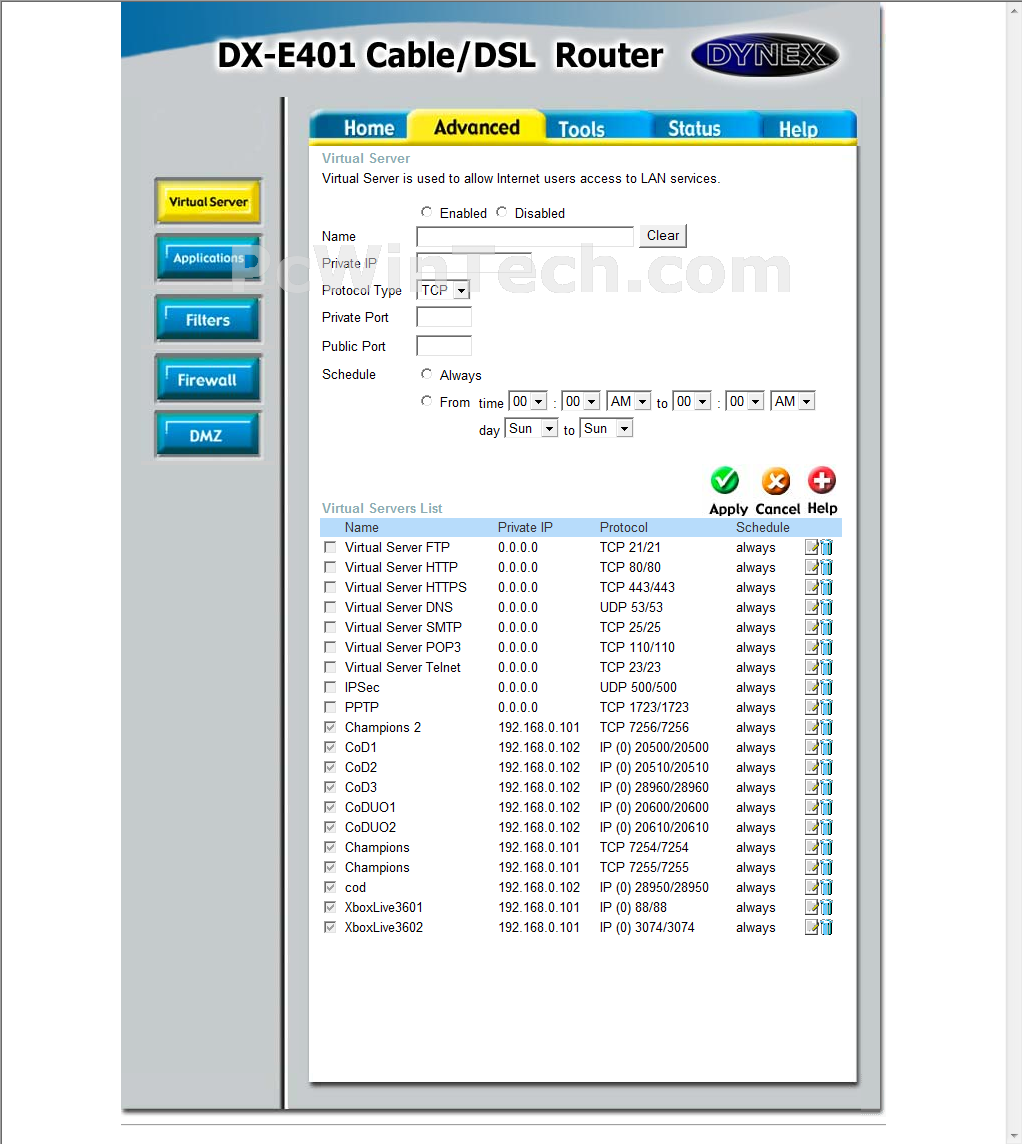
Task: Select the Disabled radio button
Action: tap(502, 212)
